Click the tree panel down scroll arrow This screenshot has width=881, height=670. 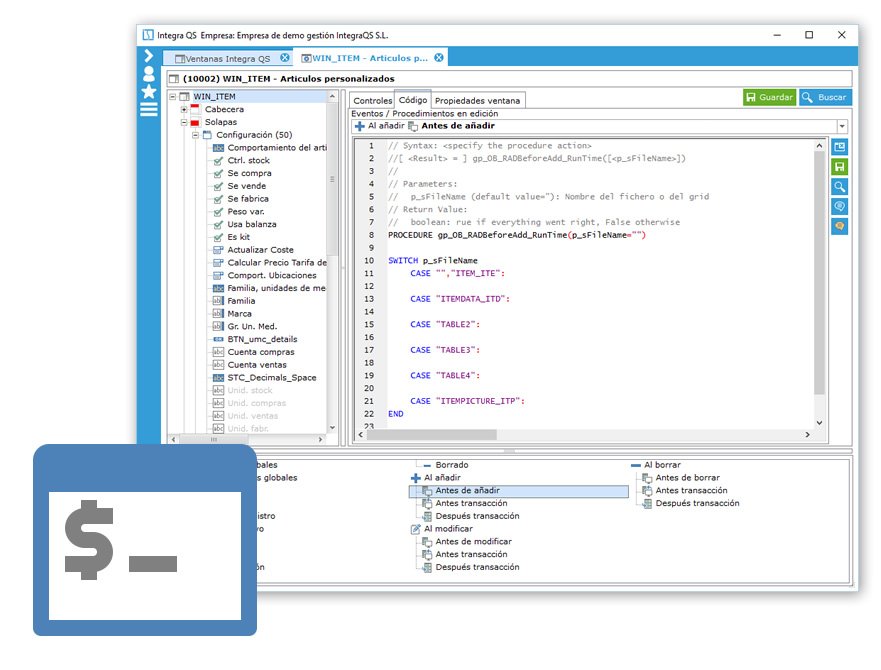point(332,428)
